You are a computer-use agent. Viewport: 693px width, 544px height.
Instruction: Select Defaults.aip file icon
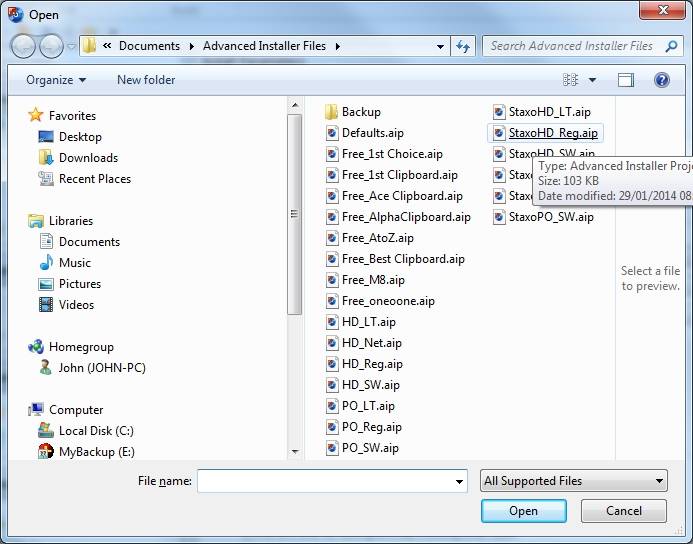click(x=332, y=133)
